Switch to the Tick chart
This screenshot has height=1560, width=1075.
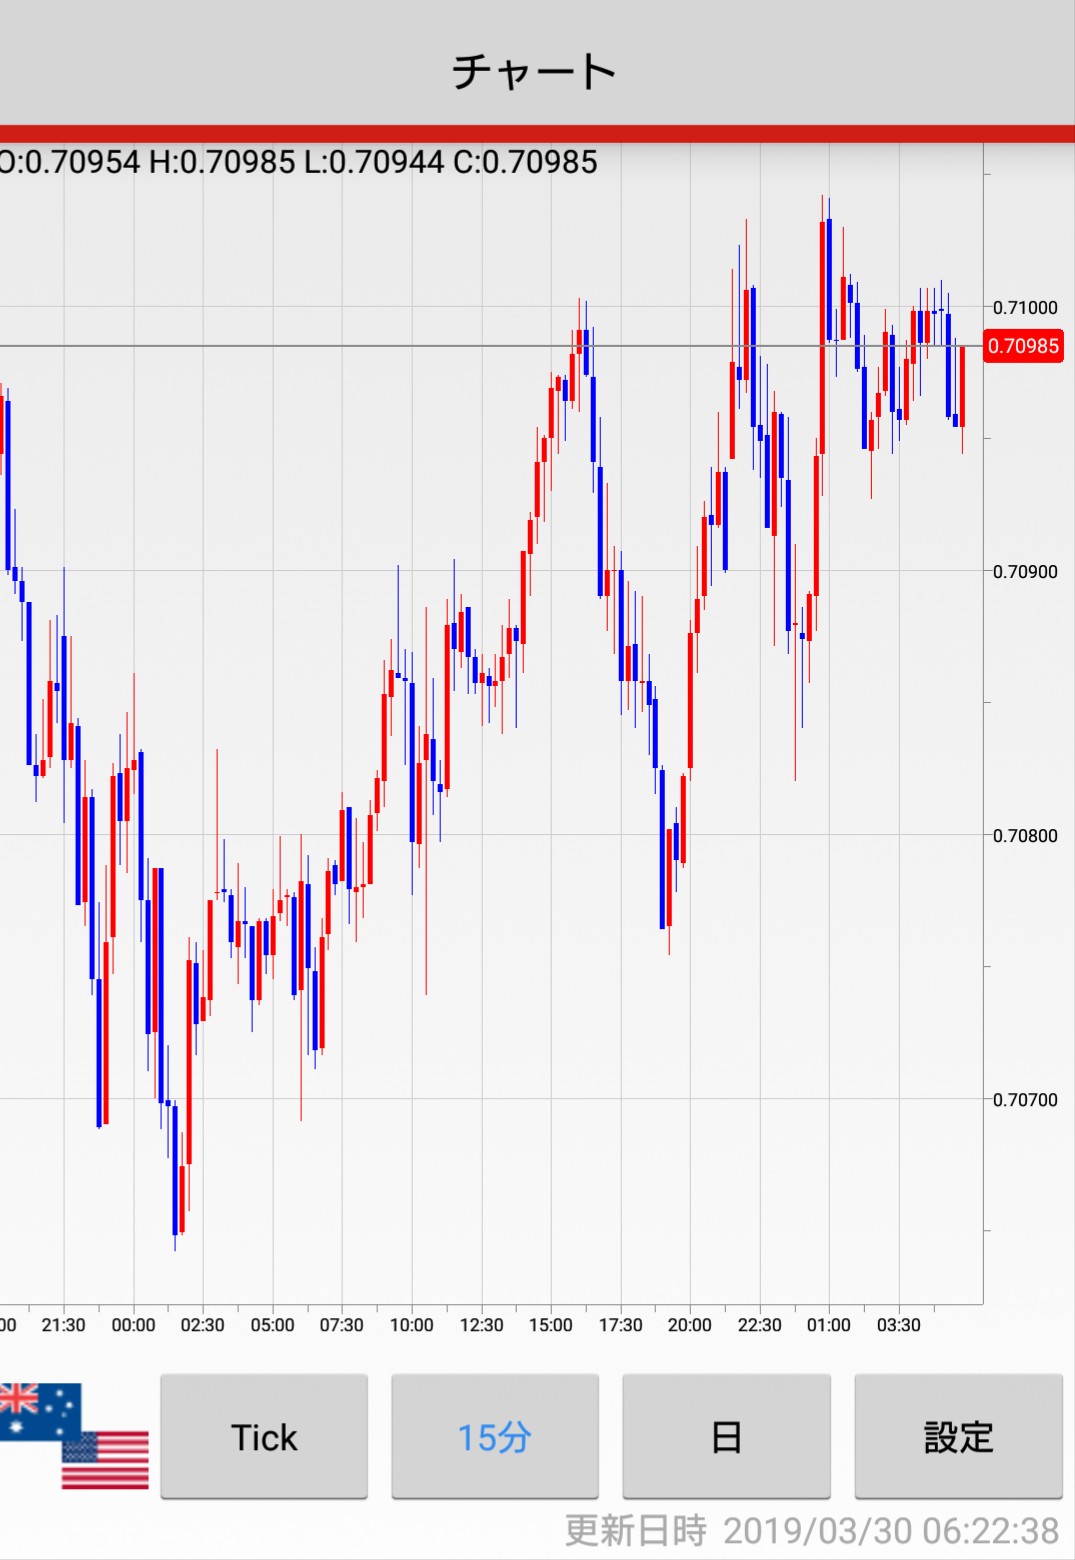(264, 1436)
